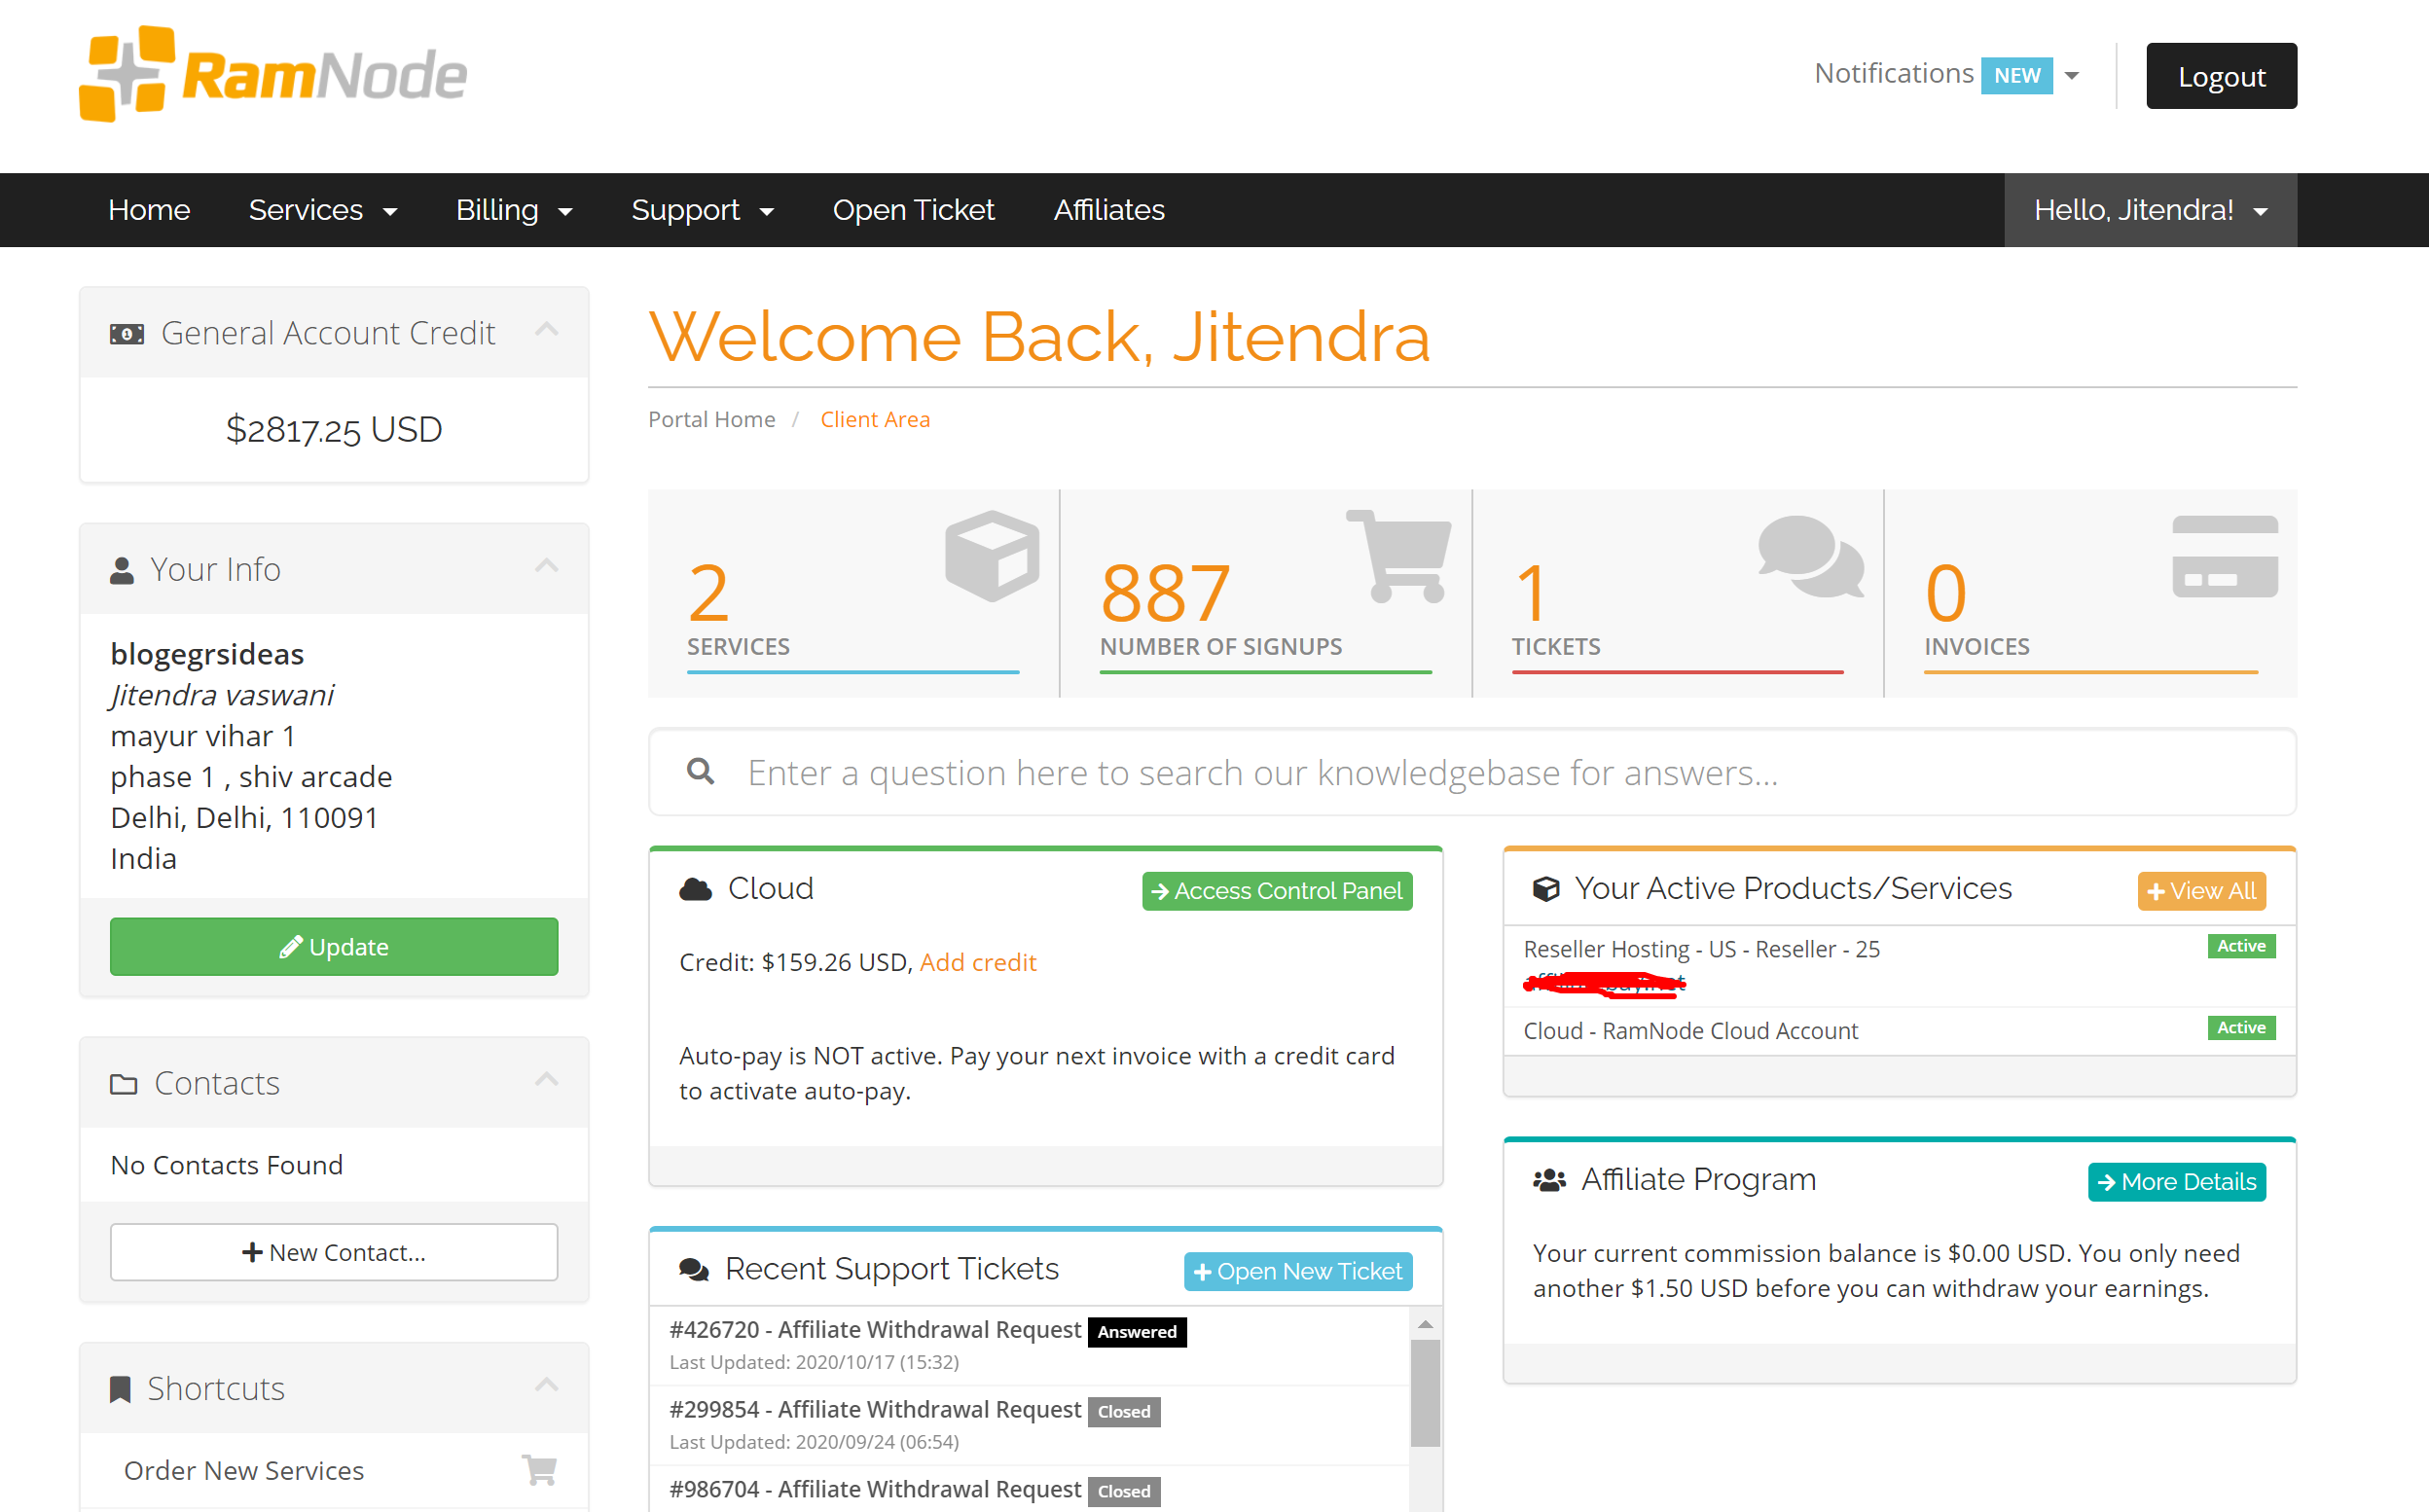Collapse the Your Info panel
The width and height of the screenshot is (2429, 1512).
(546, 567)
